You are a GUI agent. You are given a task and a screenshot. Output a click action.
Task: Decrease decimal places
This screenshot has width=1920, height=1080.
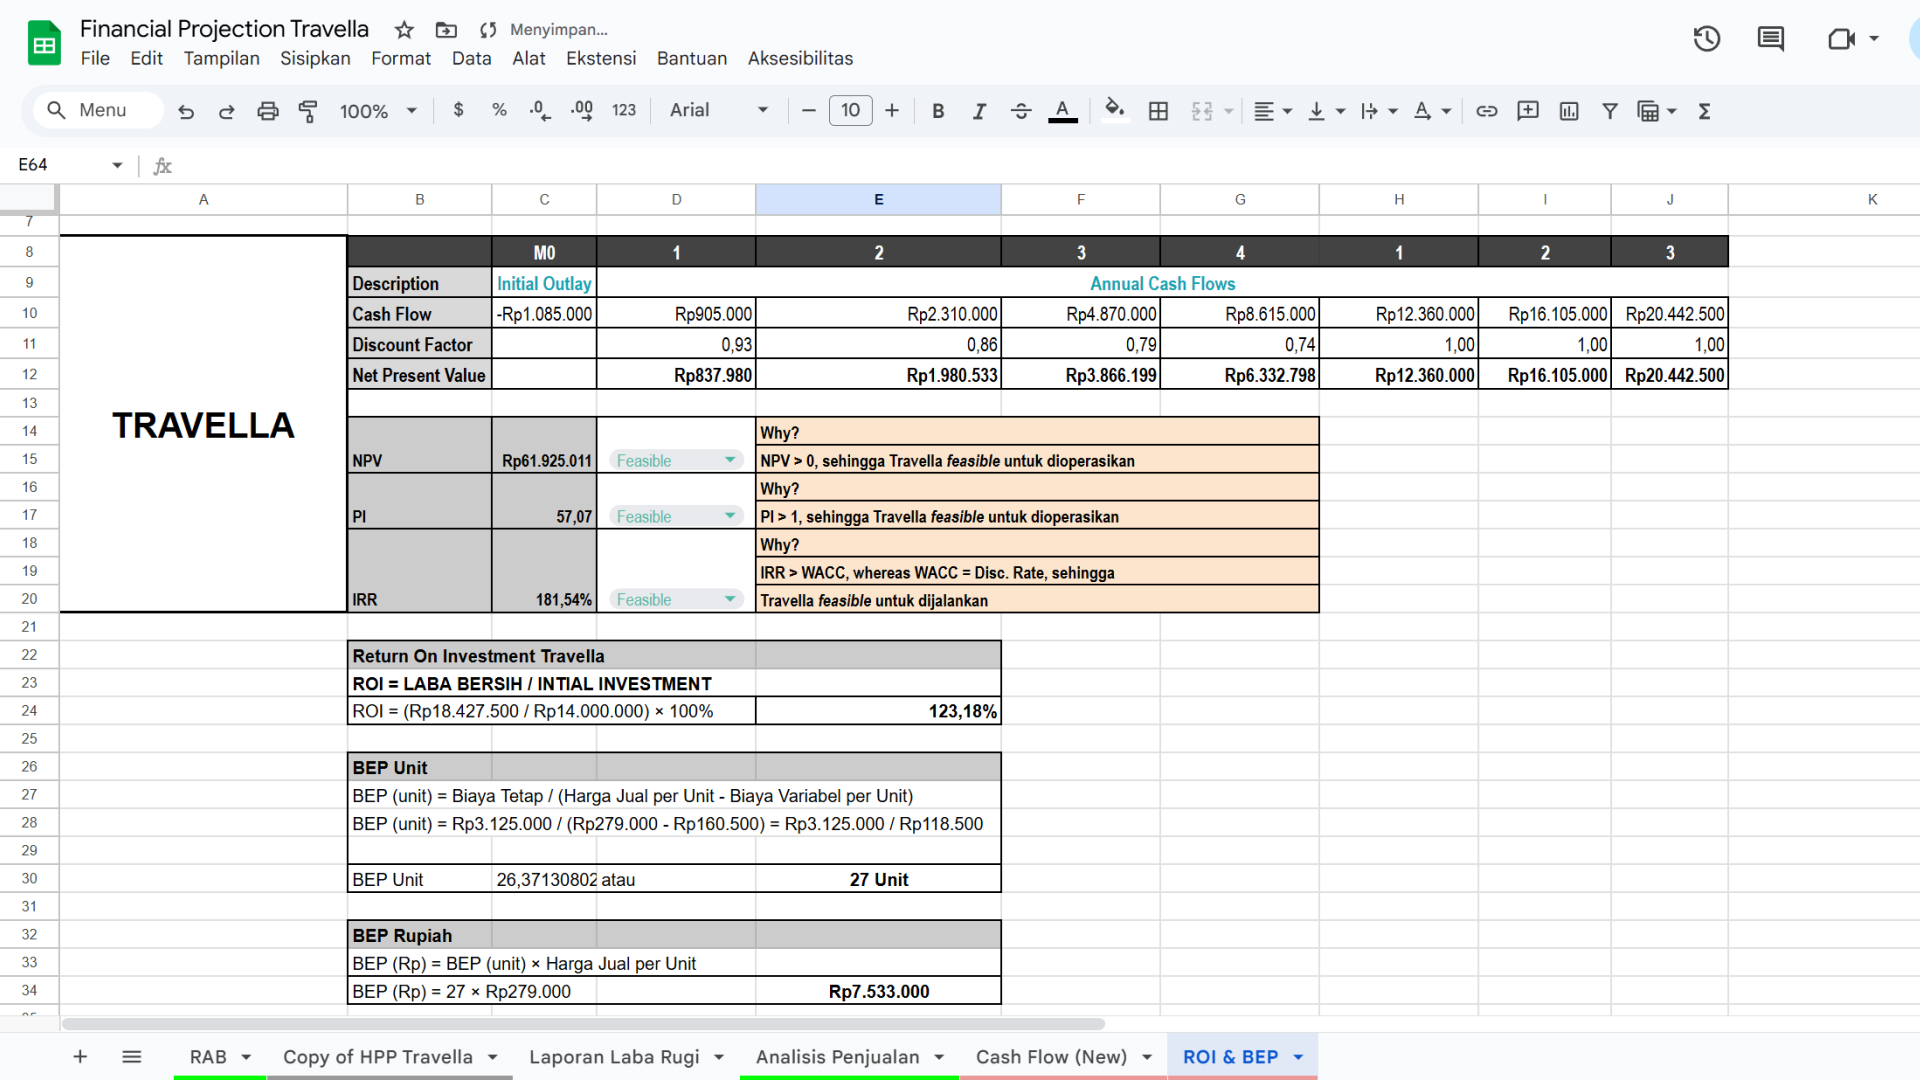coord(540,111)
